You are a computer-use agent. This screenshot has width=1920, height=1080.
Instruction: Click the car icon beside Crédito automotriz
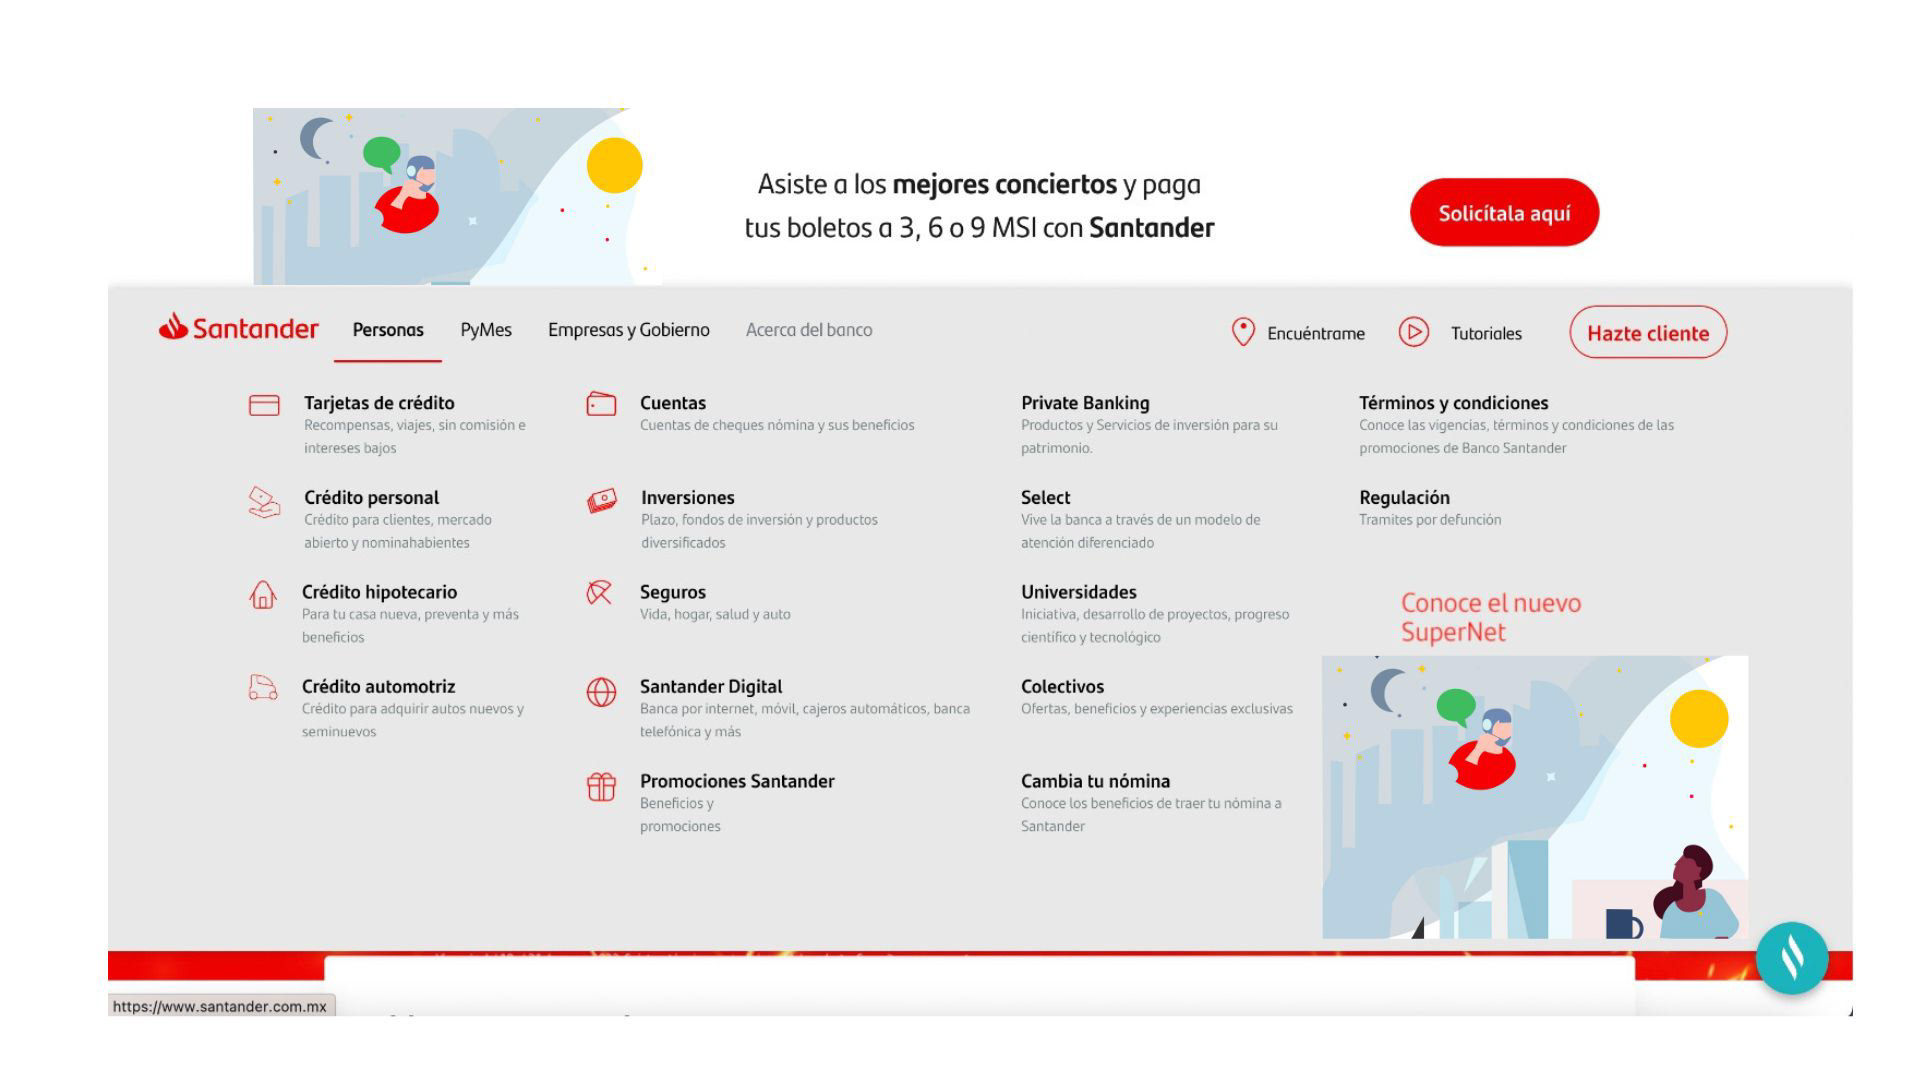pos(262,687)
